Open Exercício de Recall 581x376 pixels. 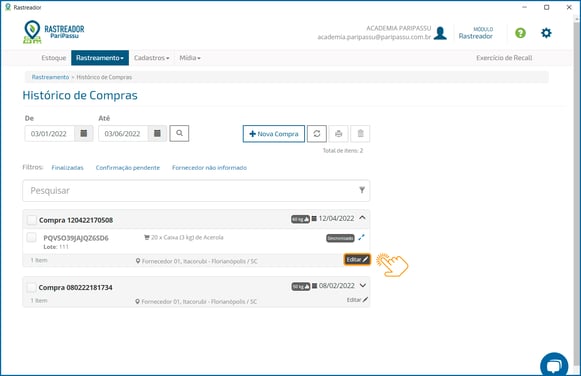pyautogui.click(x=504, y=58)
